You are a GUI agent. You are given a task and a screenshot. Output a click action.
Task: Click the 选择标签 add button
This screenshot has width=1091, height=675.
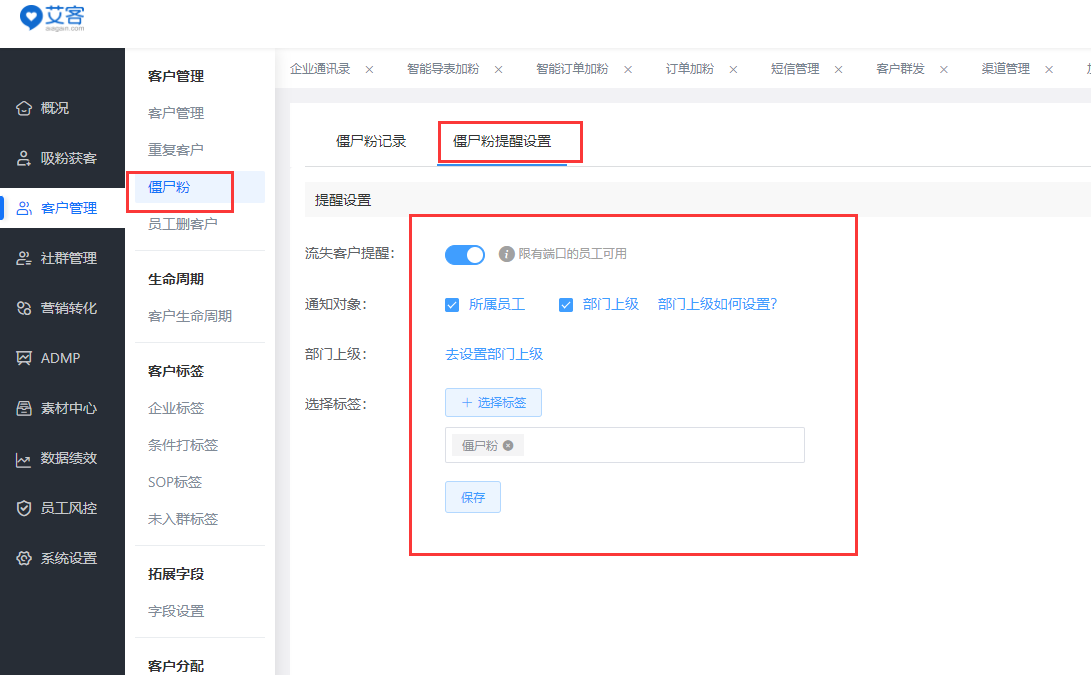click(493, 402)
